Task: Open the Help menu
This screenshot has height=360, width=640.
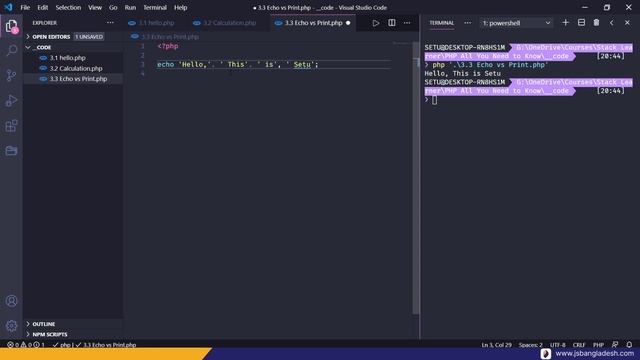Action: coord(180,7)
